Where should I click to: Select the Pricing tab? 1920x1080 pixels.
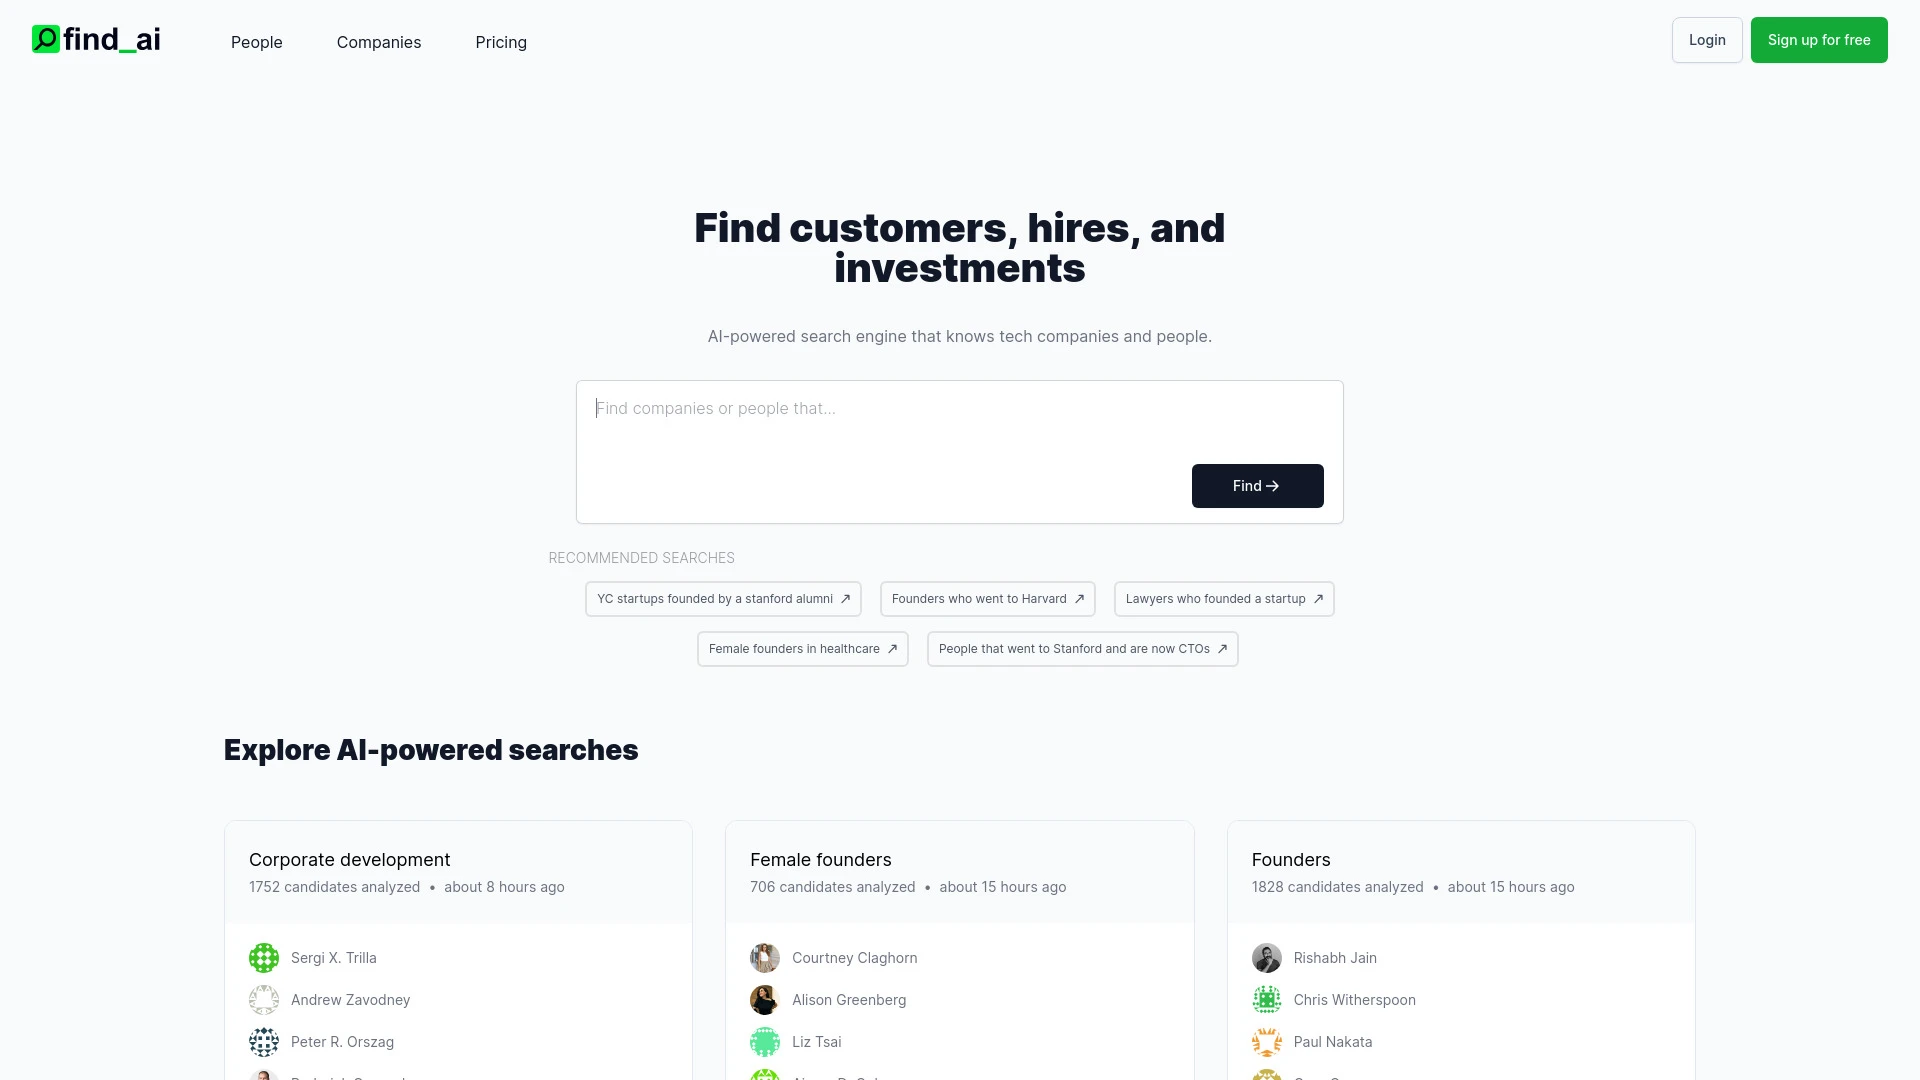click(500, 41)
